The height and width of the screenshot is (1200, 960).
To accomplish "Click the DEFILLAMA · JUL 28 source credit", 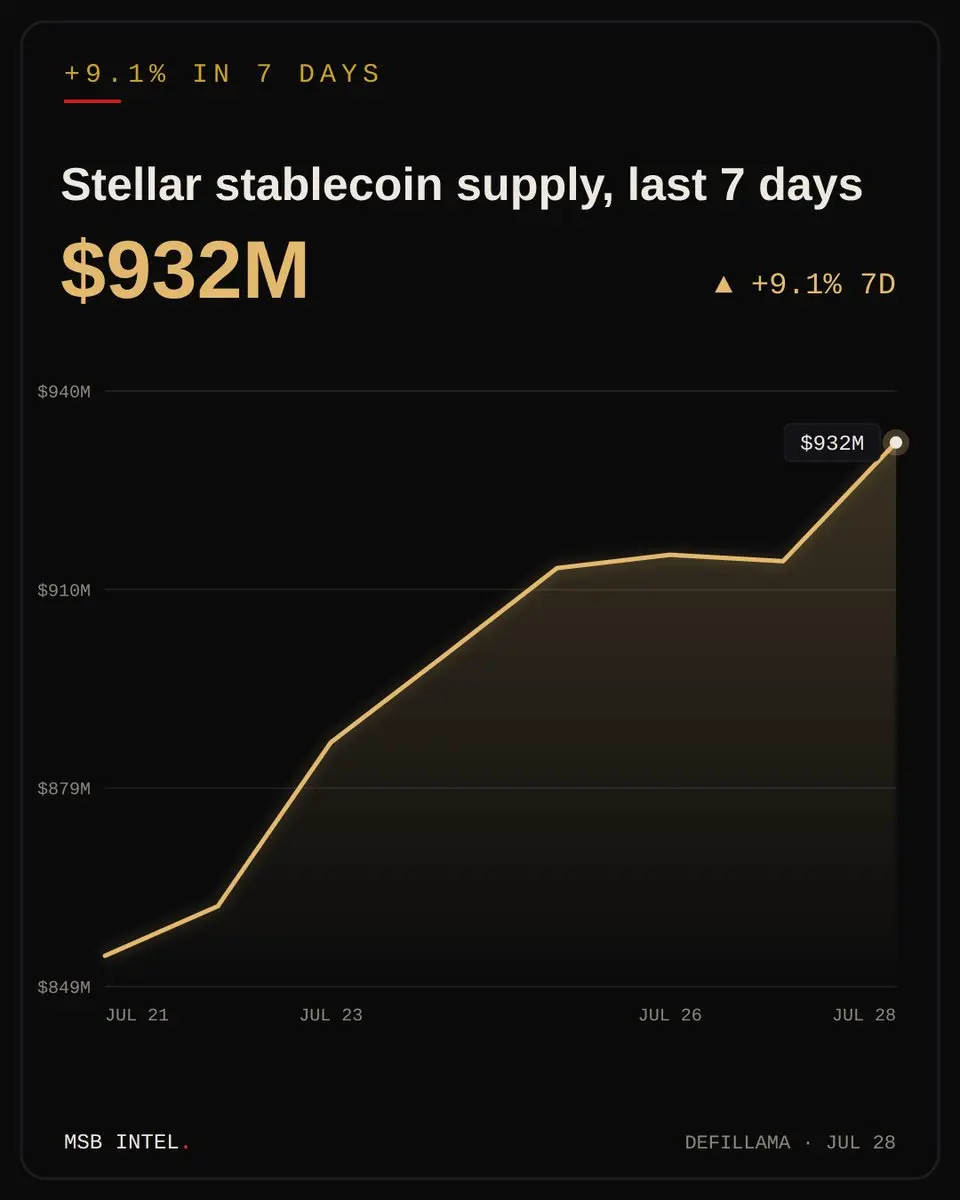I will (790, 1142).
